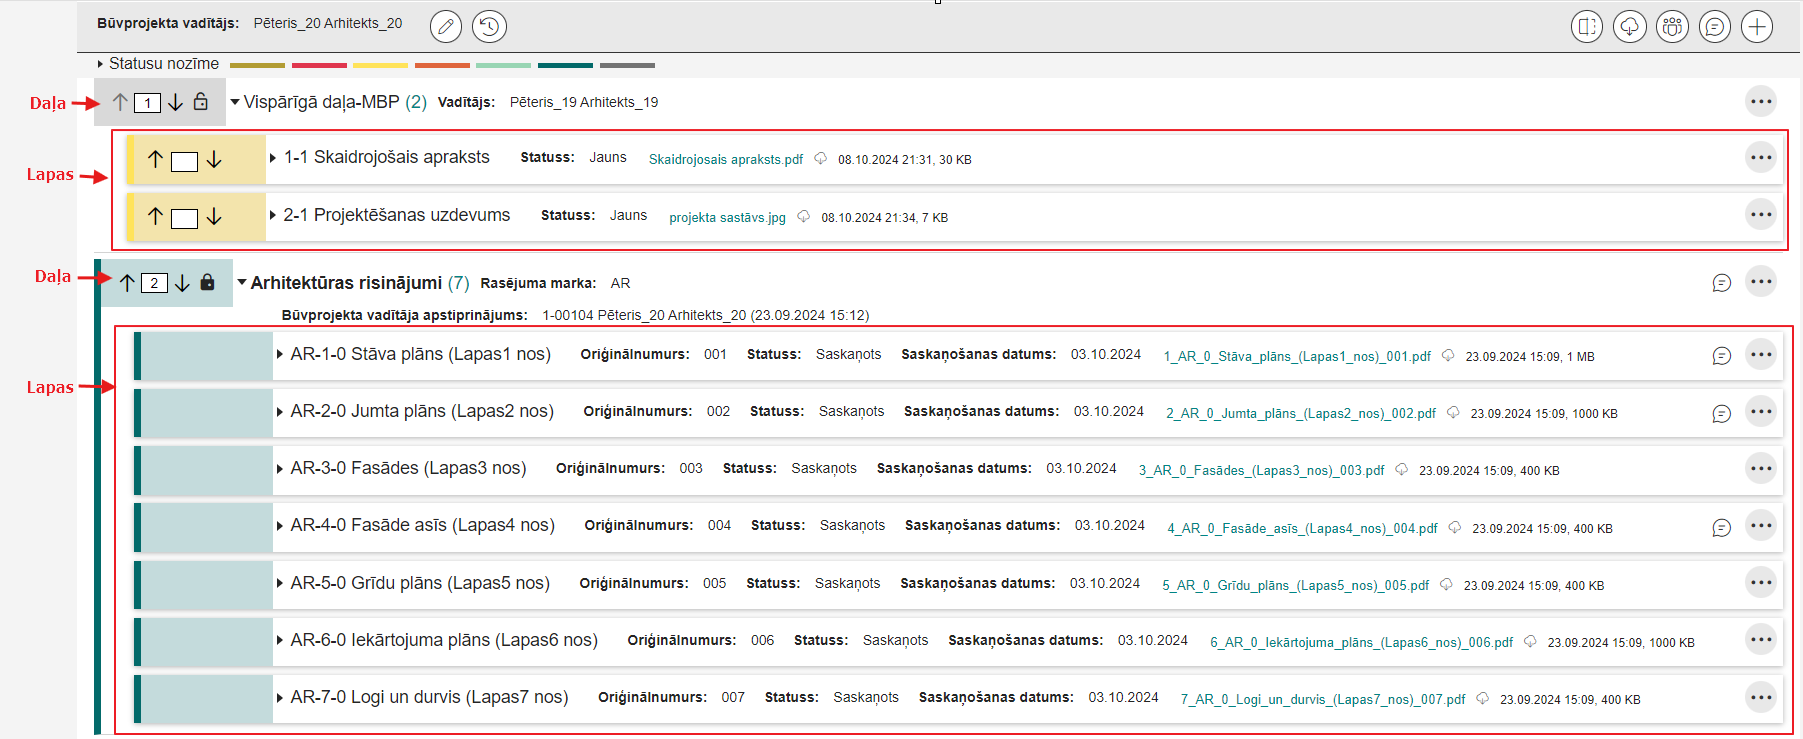Move Arhitektūras risinājumi section down
This screenshot has width=1803, height=739.
tap(182, 283)
